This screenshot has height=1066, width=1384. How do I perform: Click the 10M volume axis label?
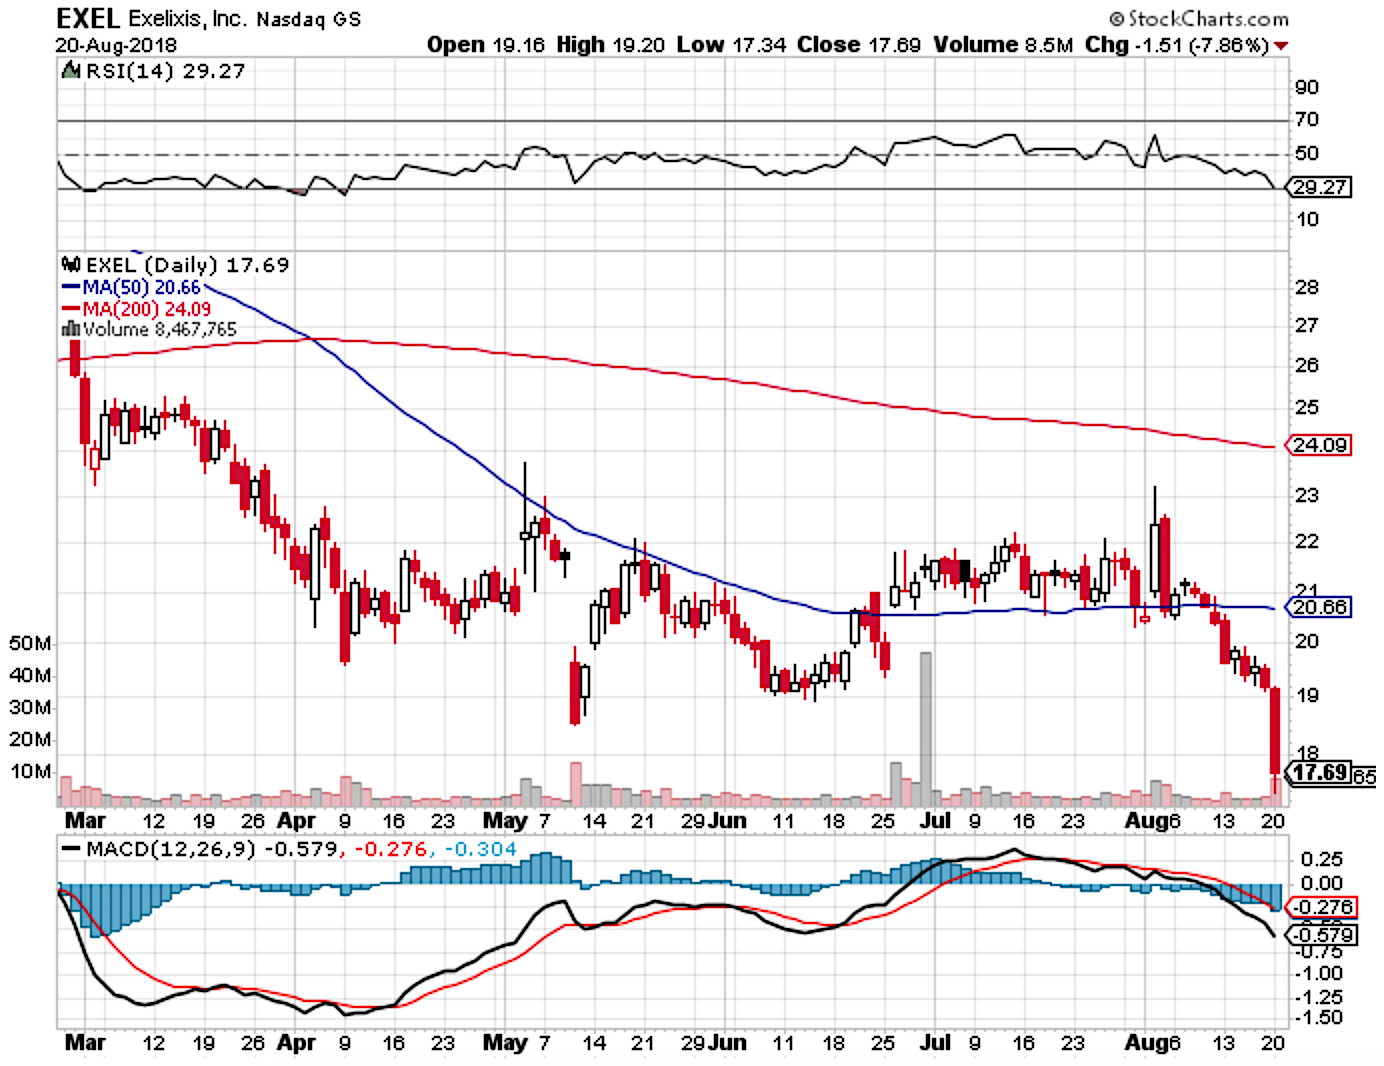[x=30, y=771]
